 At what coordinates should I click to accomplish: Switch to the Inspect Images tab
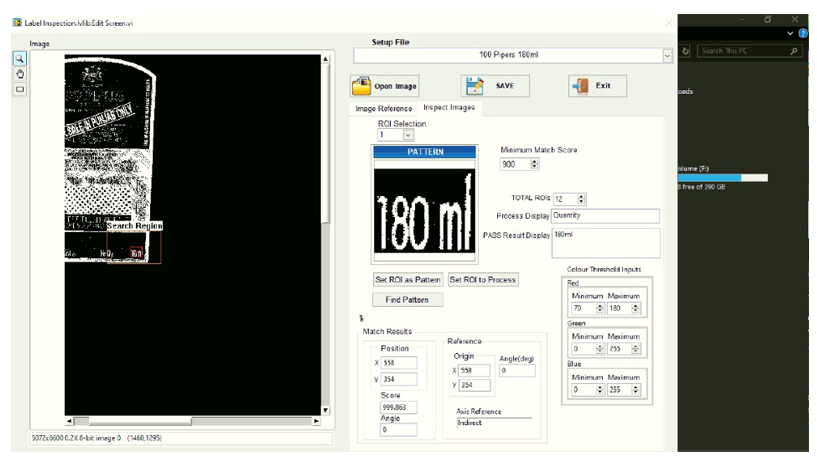[448, 107]
